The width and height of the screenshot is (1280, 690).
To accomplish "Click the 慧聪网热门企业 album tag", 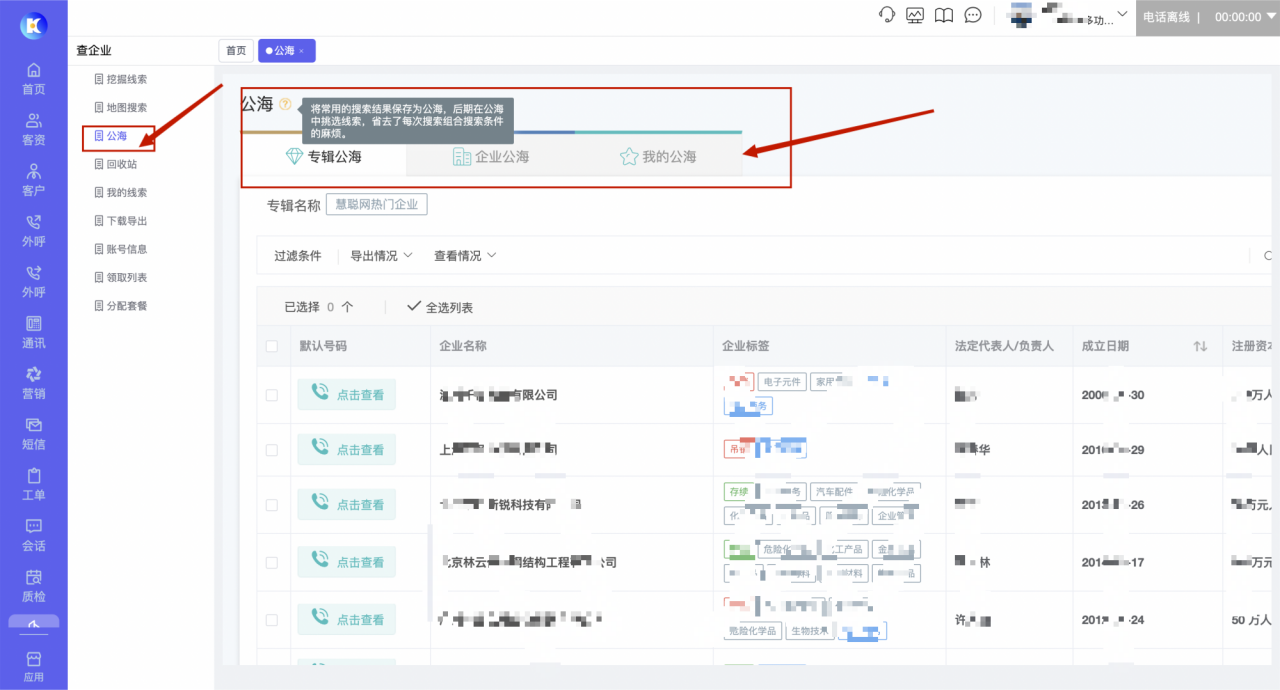I will 377,204.
